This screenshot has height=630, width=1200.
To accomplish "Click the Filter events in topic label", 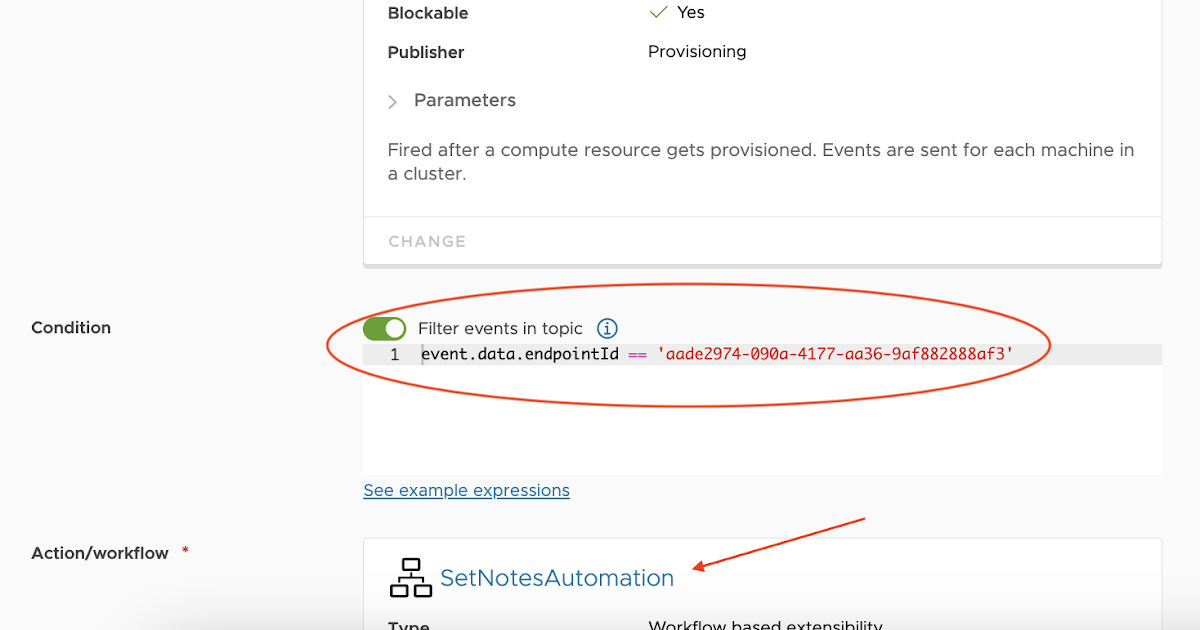I will click(x=500, y=328).
